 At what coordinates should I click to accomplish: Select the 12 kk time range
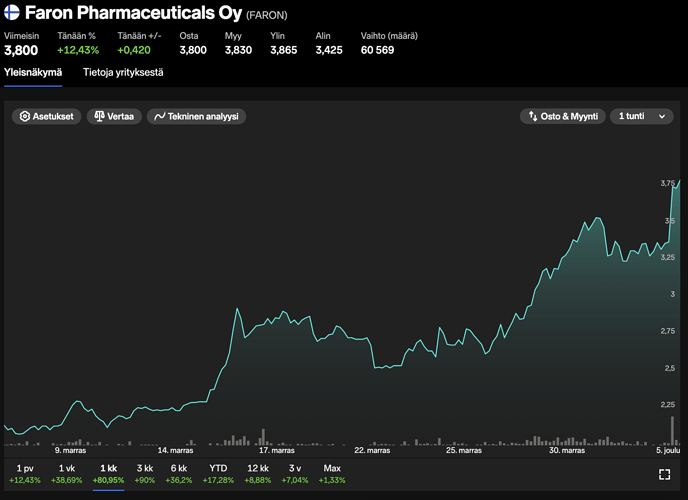pos(258,474)
